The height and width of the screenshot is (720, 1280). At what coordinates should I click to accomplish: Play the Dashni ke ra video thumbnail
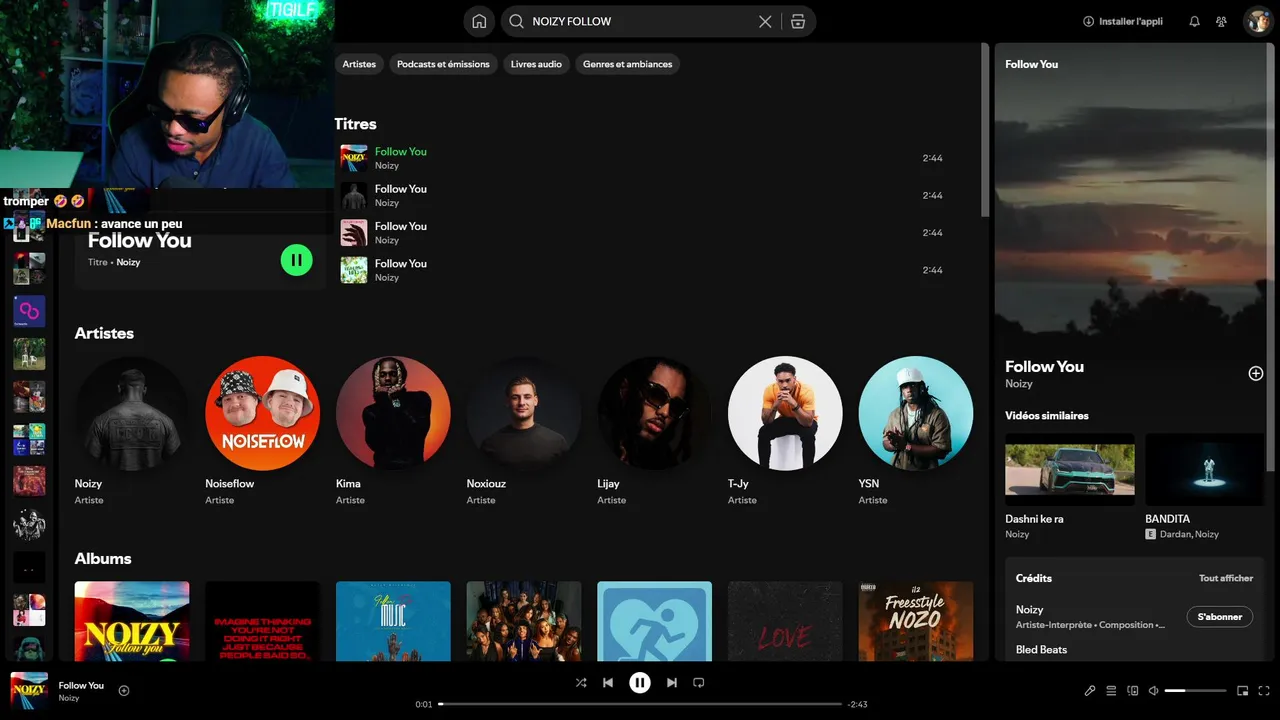click(1070, 469)
